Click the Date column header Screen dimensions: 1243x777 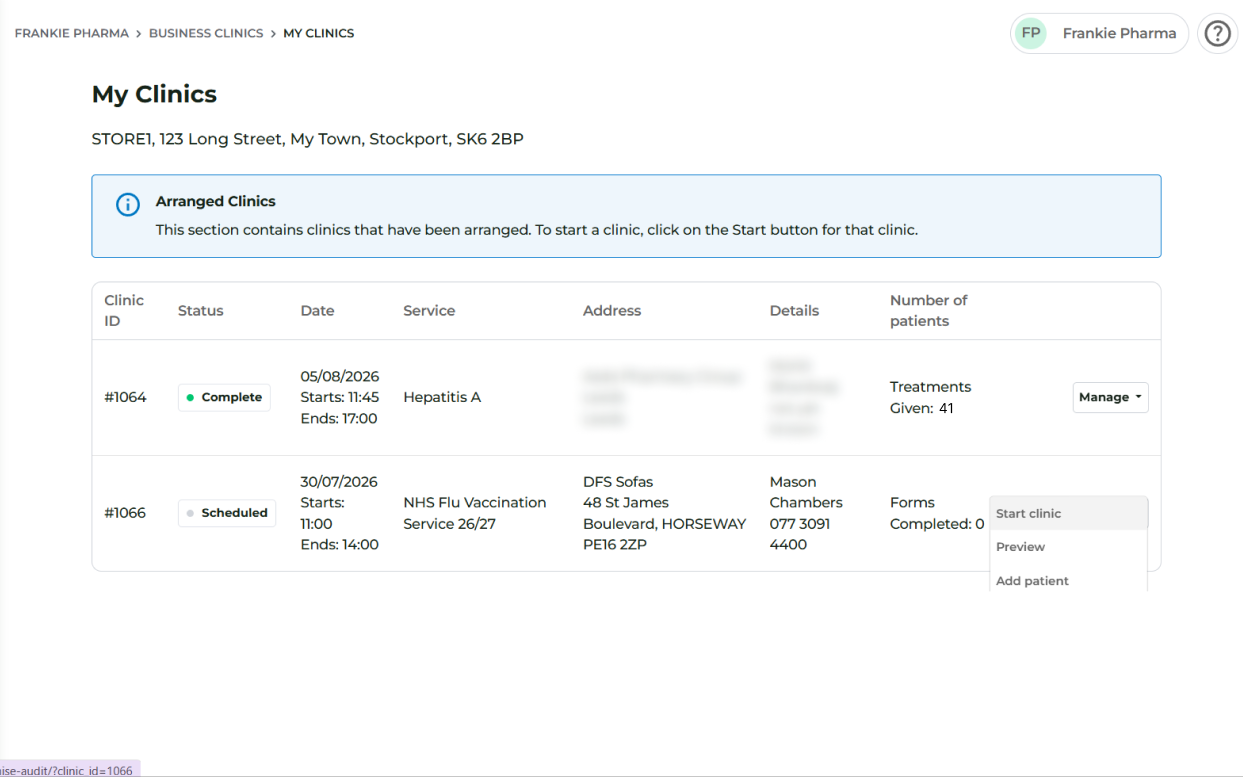(x=318, y=310)
